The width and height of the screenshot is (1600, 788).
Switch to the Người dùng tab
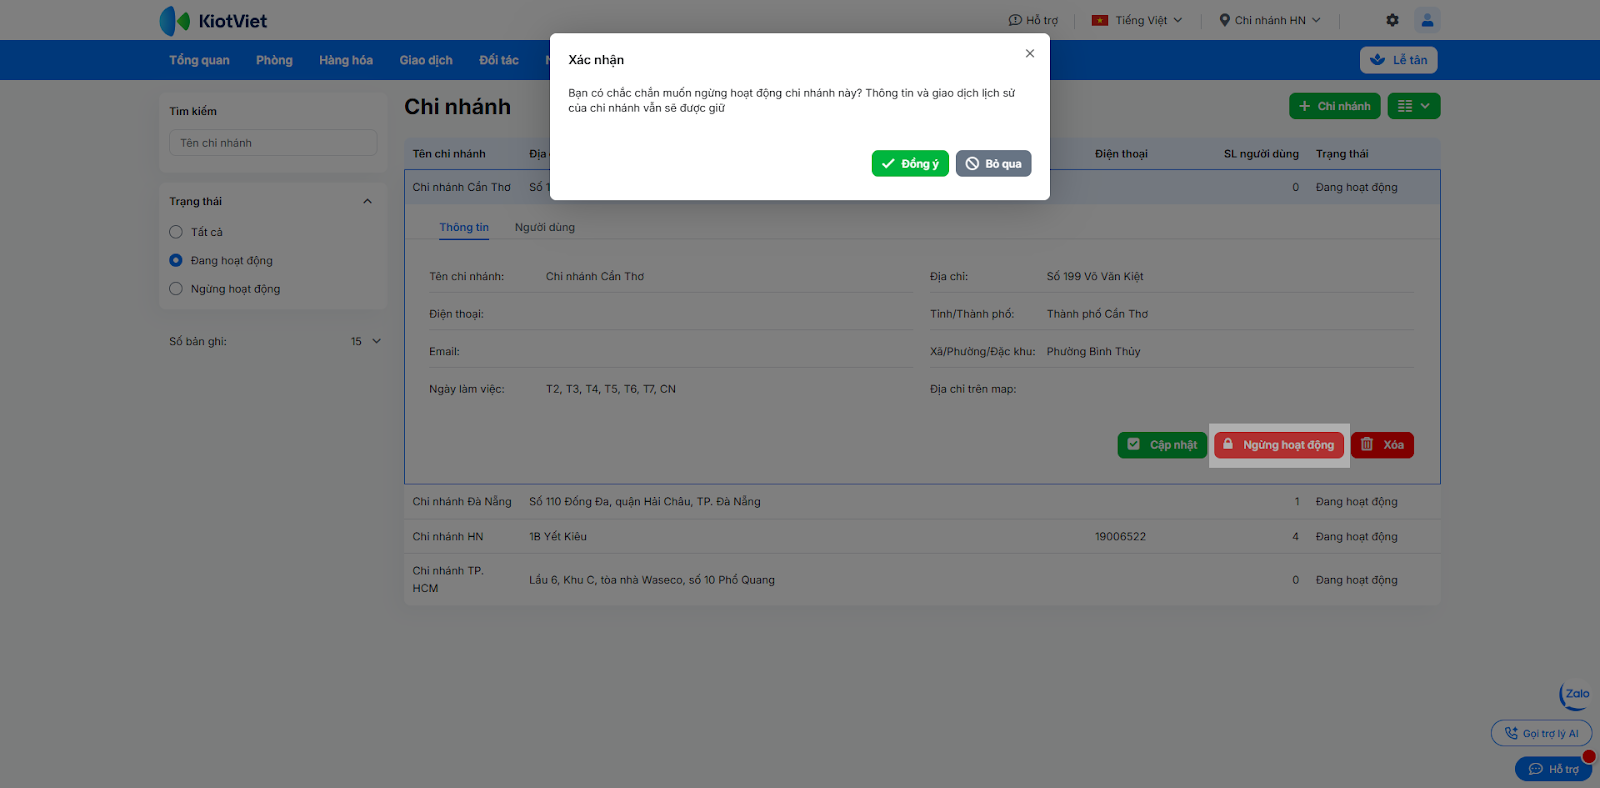(x=545, y=228)
